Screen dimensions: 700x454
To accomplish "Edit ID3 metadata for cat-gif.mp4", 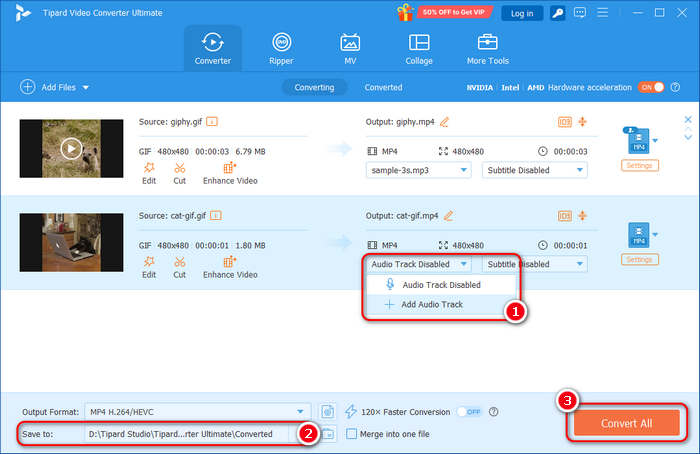I will tap(565, 216).
